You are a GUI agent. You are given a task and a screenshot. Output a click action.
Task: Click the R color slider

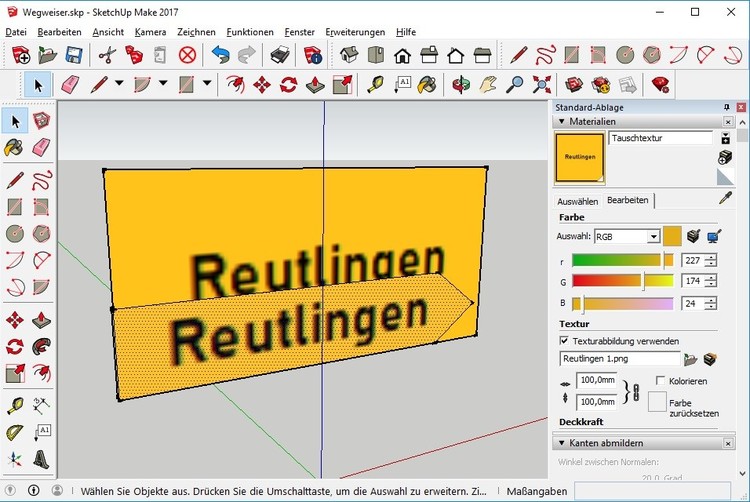click(x=622, y=260)
